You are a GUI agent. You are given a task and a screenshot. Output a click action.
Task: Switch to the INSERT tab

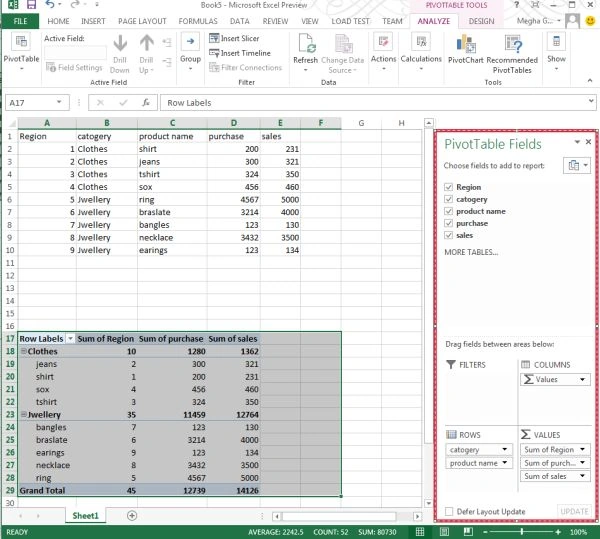click(x=93, y=21)
